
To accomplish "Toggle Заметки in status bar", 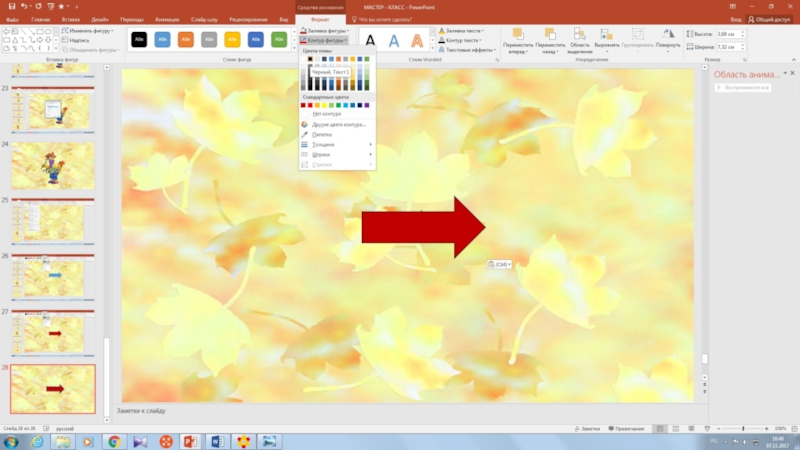I will pyautogui.click(x=587, y=429).
